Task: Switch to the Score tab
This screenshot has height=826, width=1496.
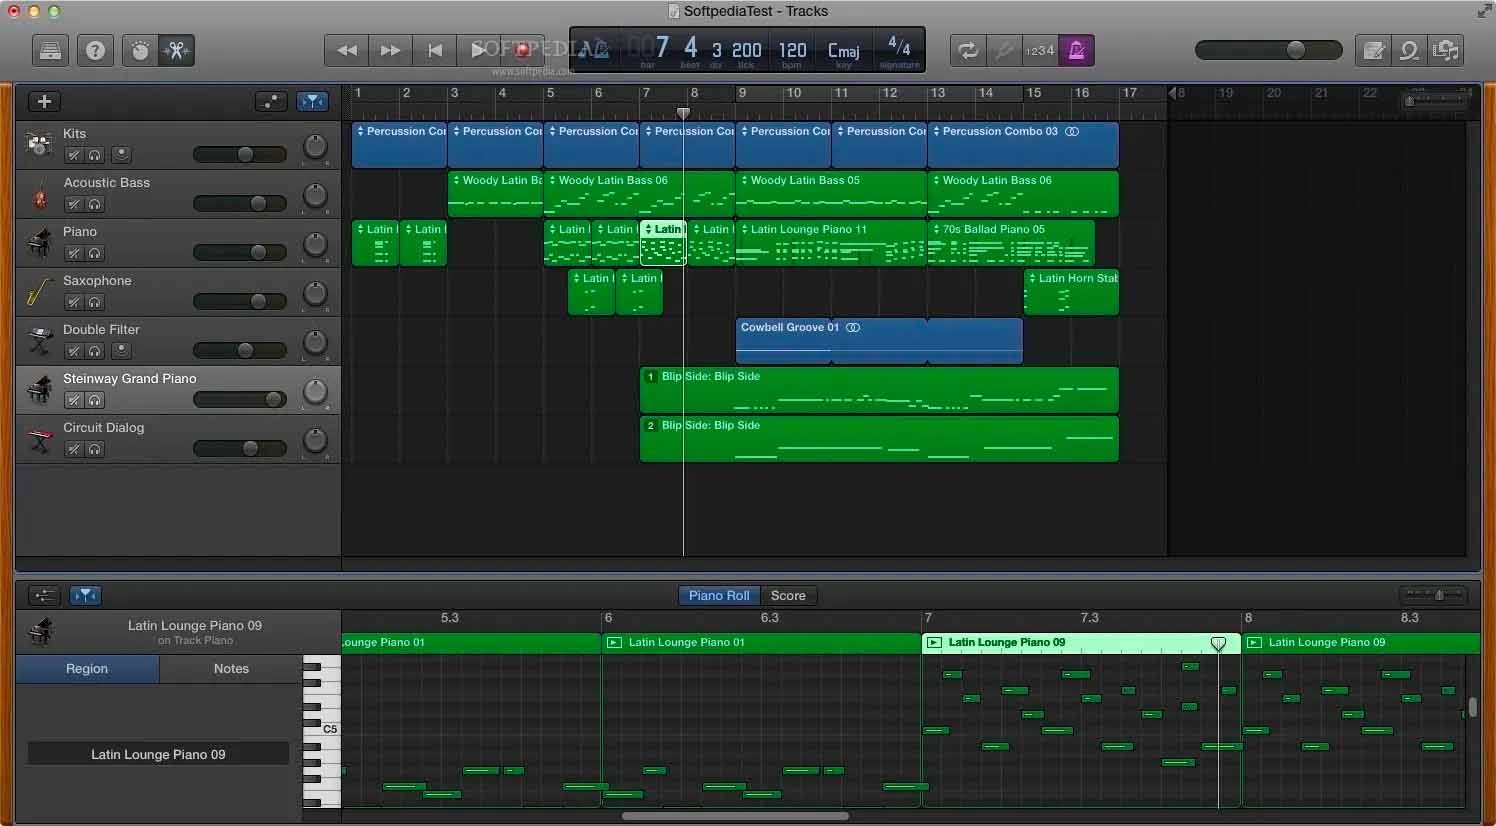Action: point(788,595)
